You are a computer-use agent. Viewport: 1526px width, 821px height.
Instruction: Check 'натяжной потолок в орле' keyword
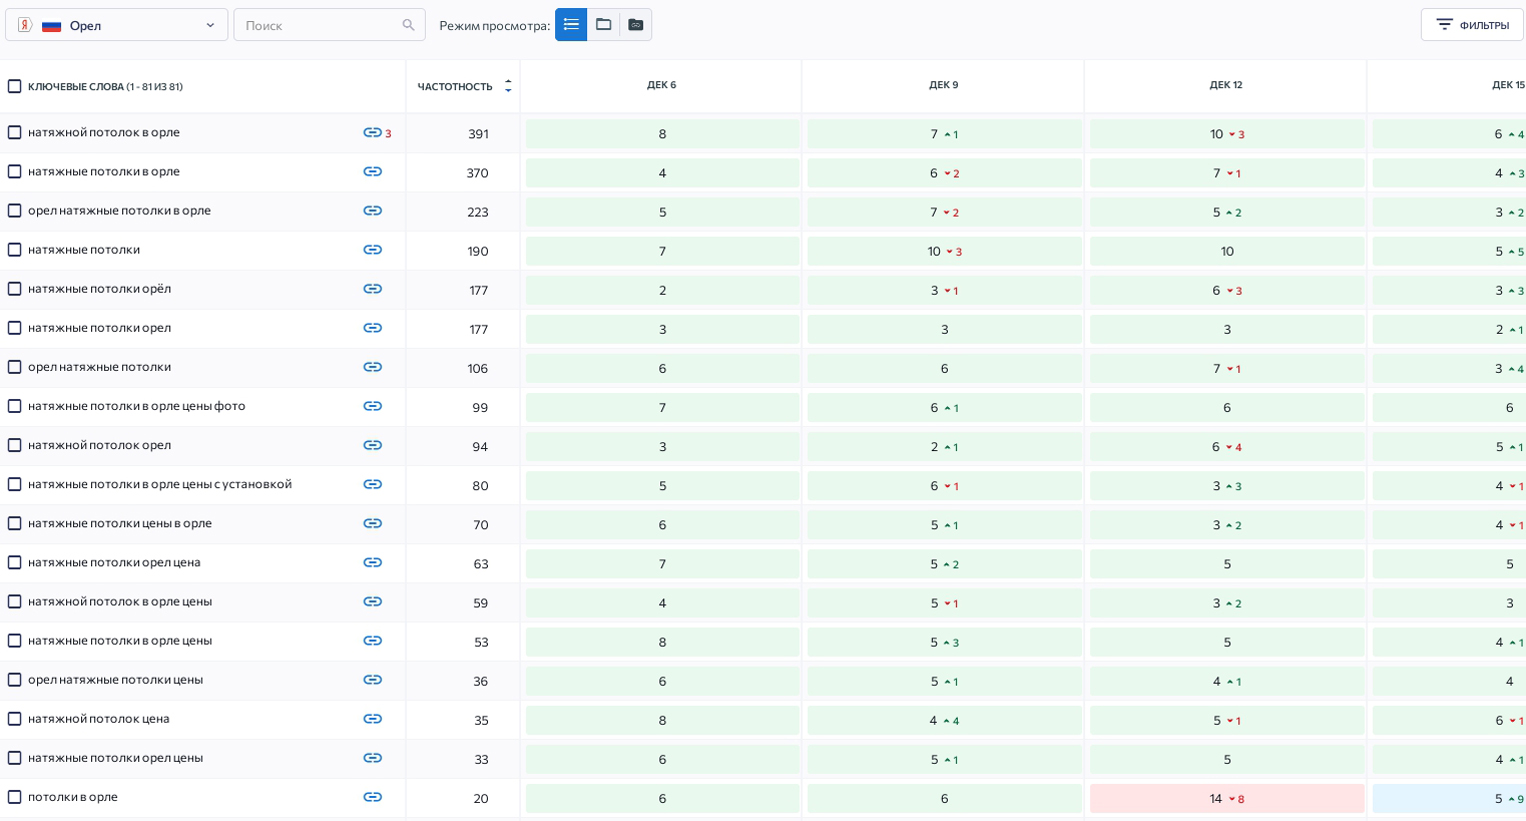(14, 132)
